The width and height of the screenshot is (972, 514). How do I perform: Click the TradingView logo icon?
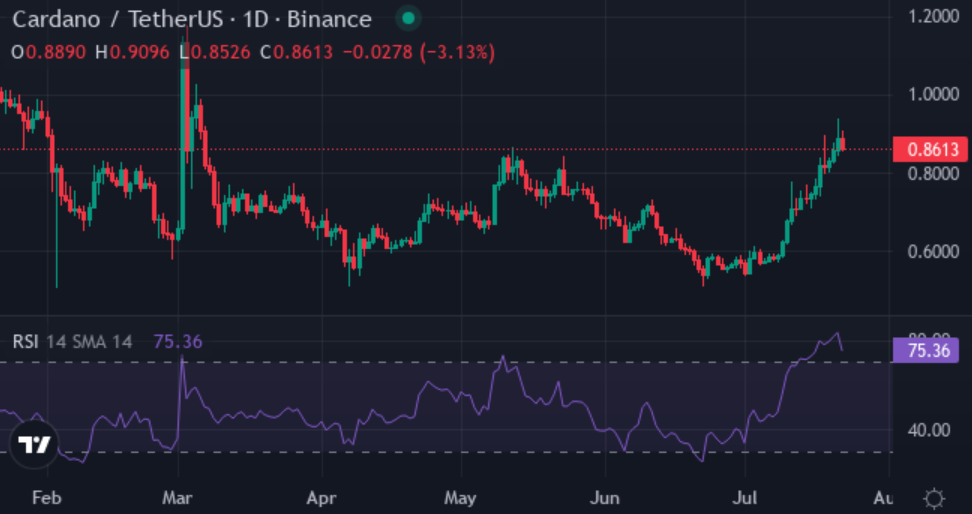[34, 444]
